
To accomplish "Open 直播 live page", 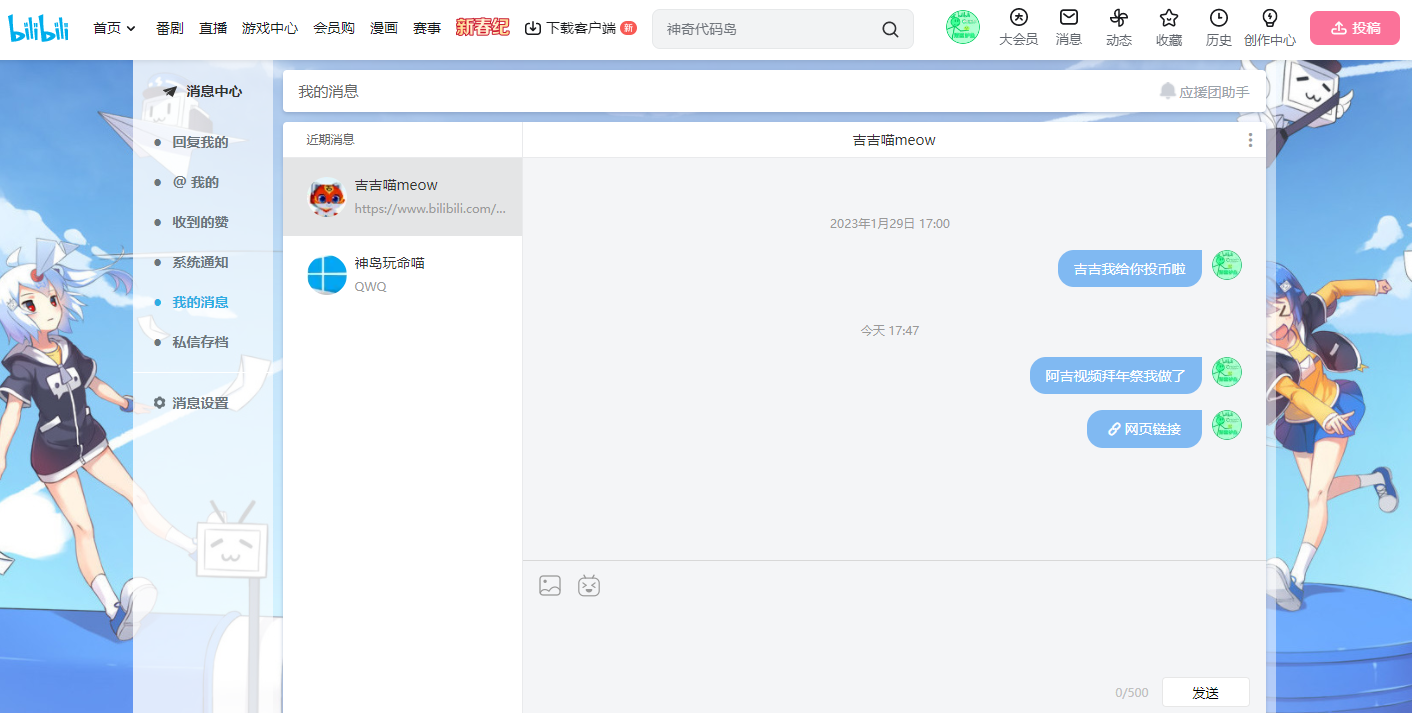I will (x=213, y=28).
